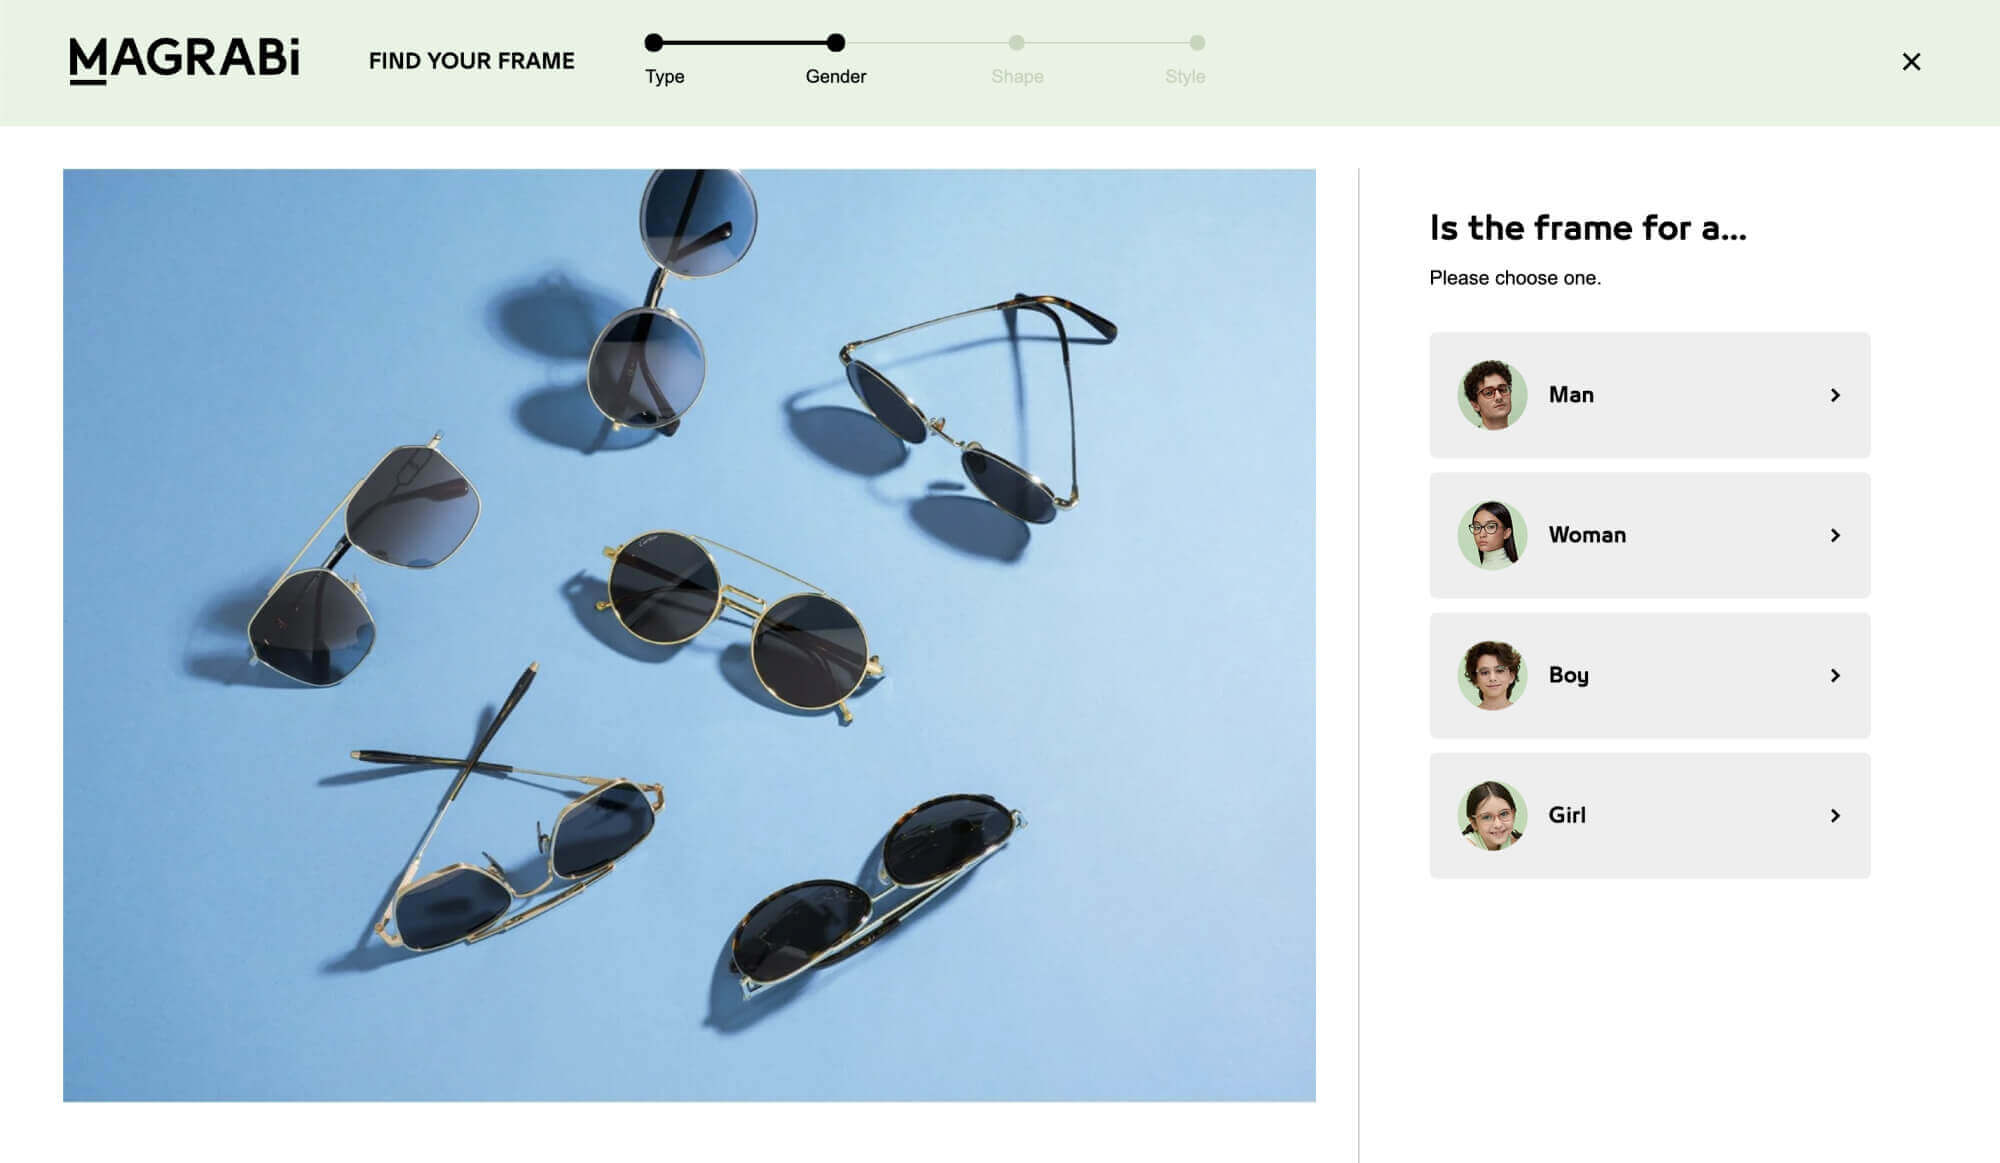Close the frame finder with X icon
This screenshot has width=2000, height=1163.
coord(1911,62)
